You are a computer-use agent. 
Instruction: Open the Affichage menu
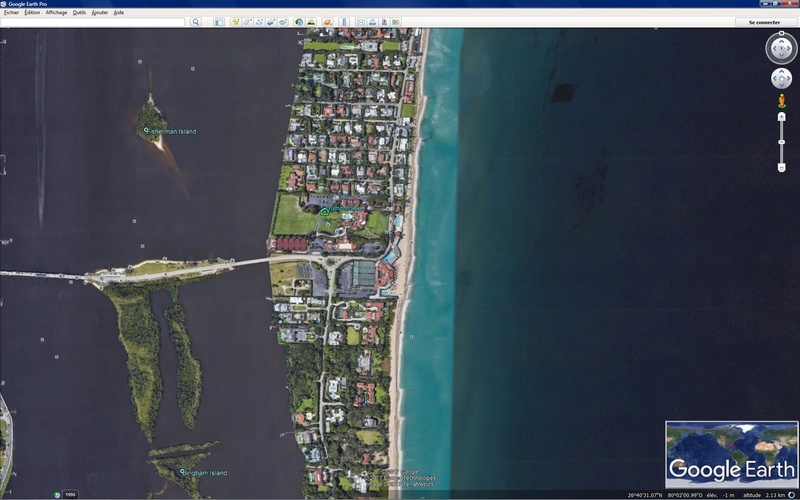56,12
